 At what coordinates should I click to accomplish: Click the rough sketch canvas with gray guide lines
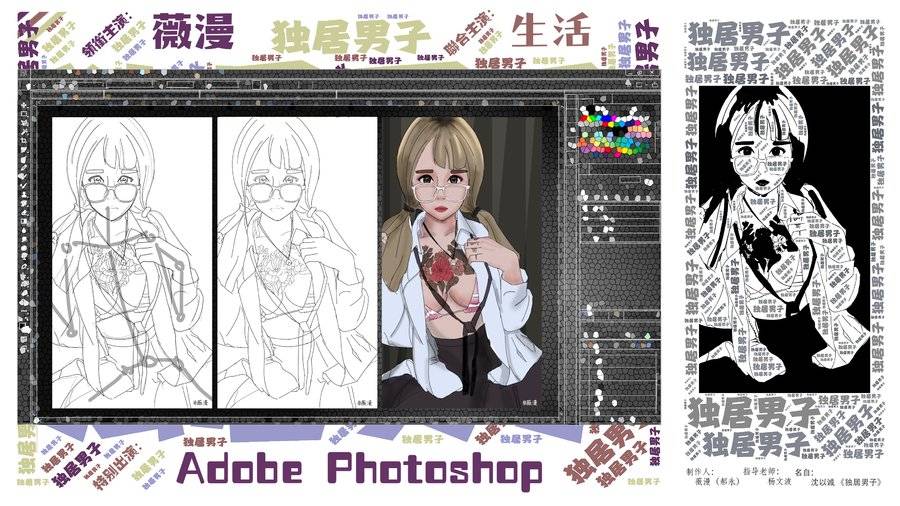[132, 263]
